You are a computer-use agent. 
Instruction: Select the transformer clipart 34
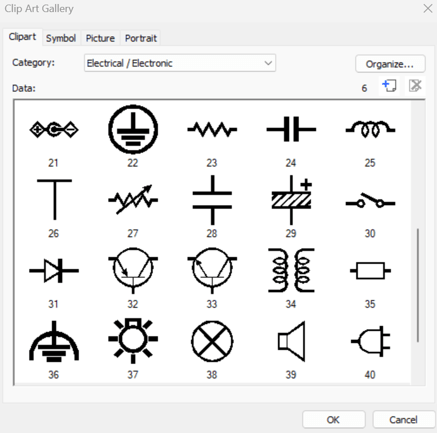coord(291,270)
